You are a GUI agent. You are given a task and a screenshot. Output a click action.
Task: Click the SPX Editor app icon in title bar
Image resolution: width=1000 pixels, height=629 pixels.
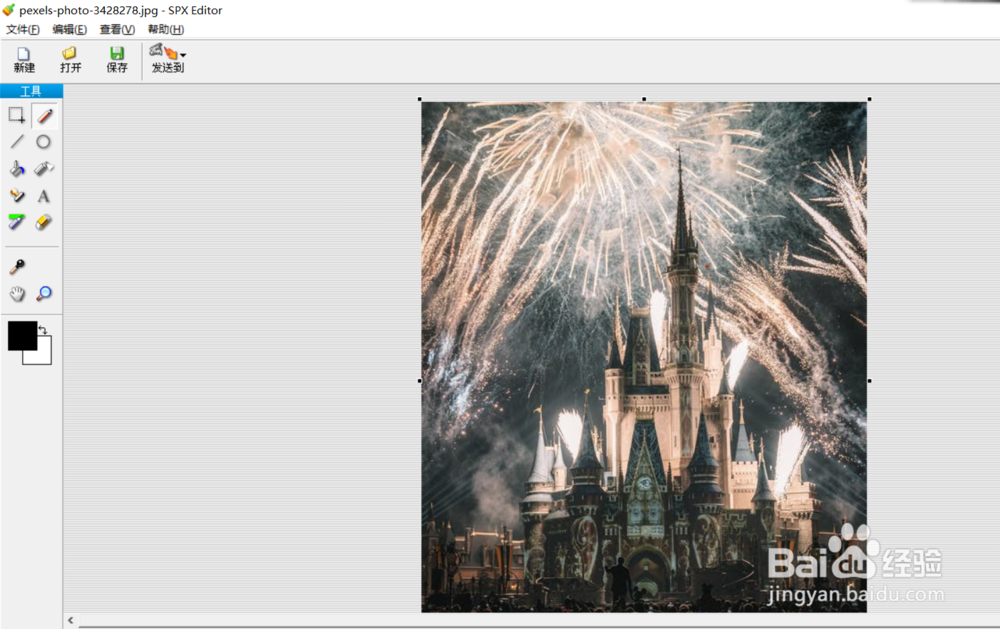coord(8,10)
